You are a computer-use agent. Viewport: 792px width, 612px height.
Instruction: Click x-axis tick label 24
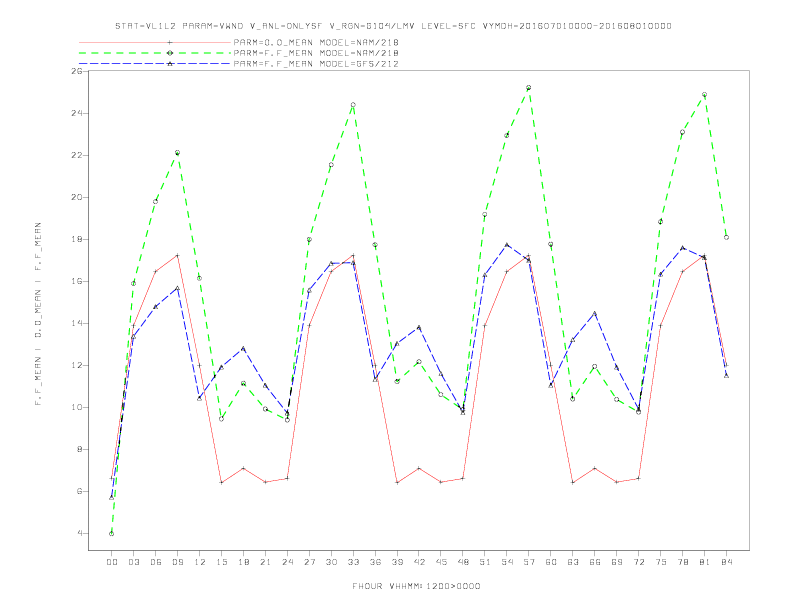(x=287, y=562)
